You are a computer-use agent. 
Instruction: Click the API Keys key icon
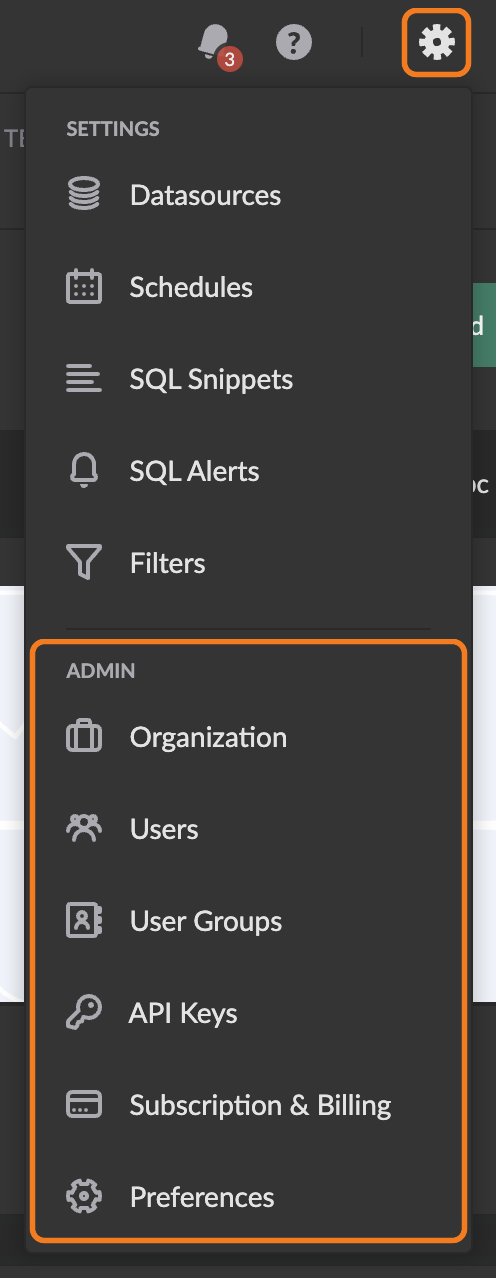pos(84,1013)
